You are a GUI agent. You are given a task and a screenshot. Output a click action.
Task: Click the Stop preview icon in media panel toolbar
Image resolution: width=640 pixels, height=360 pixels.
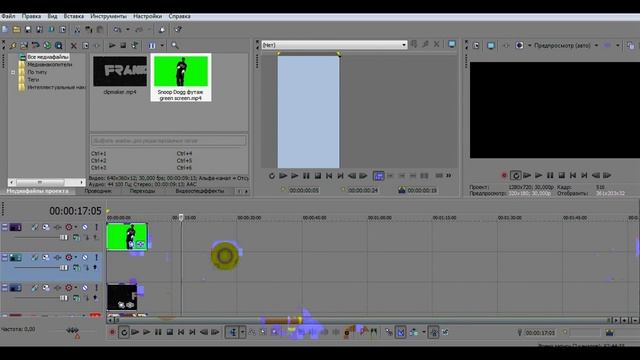123,45
